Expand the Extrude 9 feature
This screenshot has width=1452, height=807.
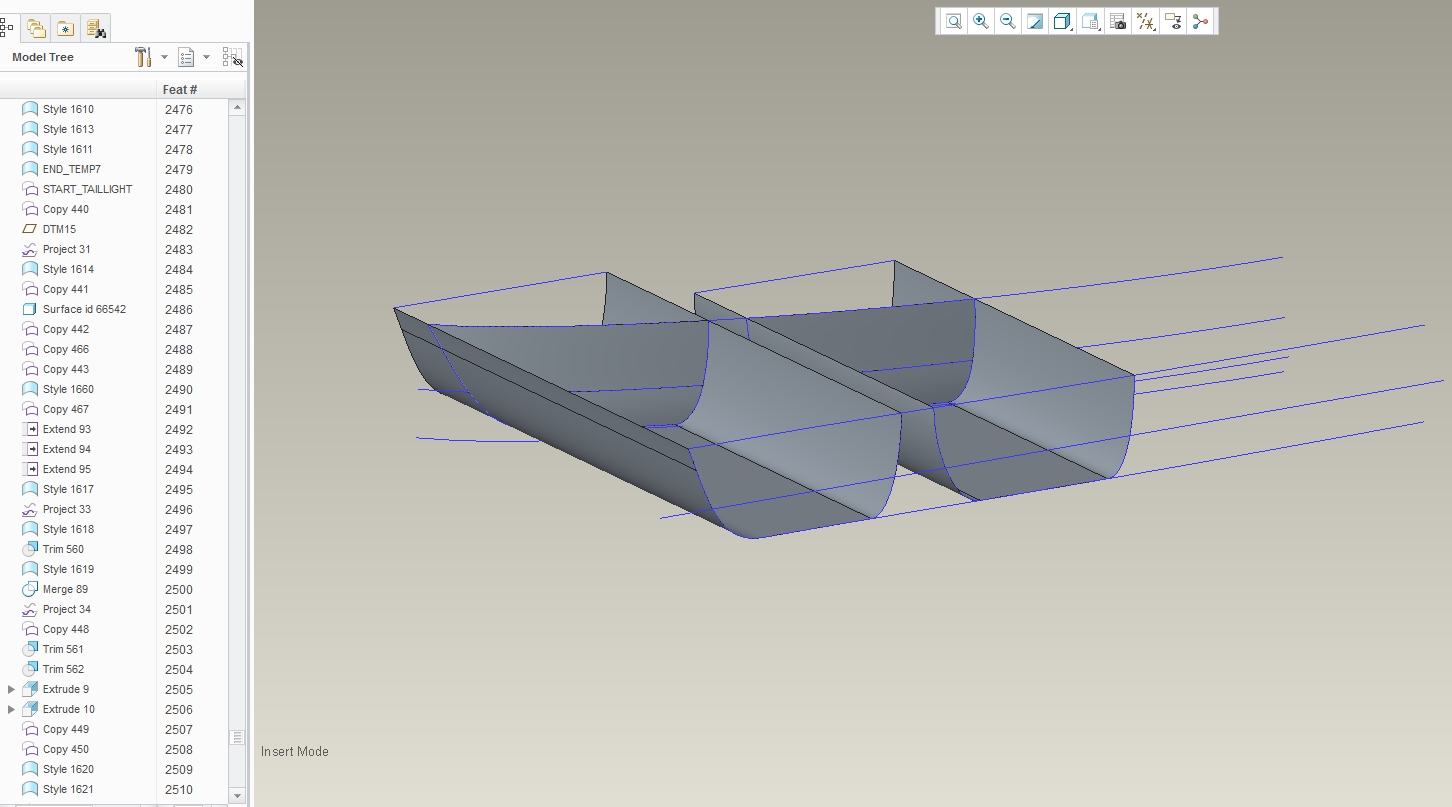pos(11,689)
